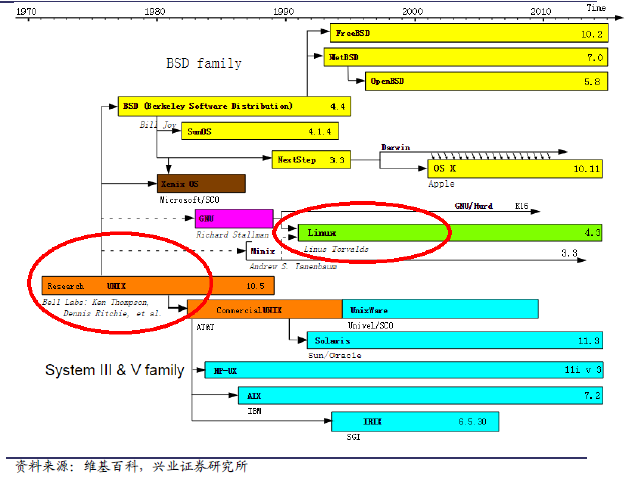Click the 'Microsoft/SCO' caption
Viewport: 628px width, 481px height.
tap(189, 199)
